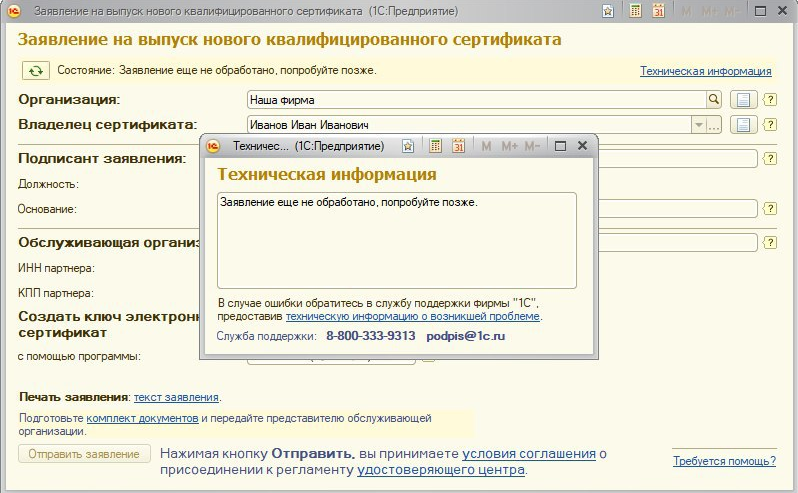Viewport: 798px width, 493px height.
Task: Open the удостоверяющего центра link
Action: click(x=441, y=470)
